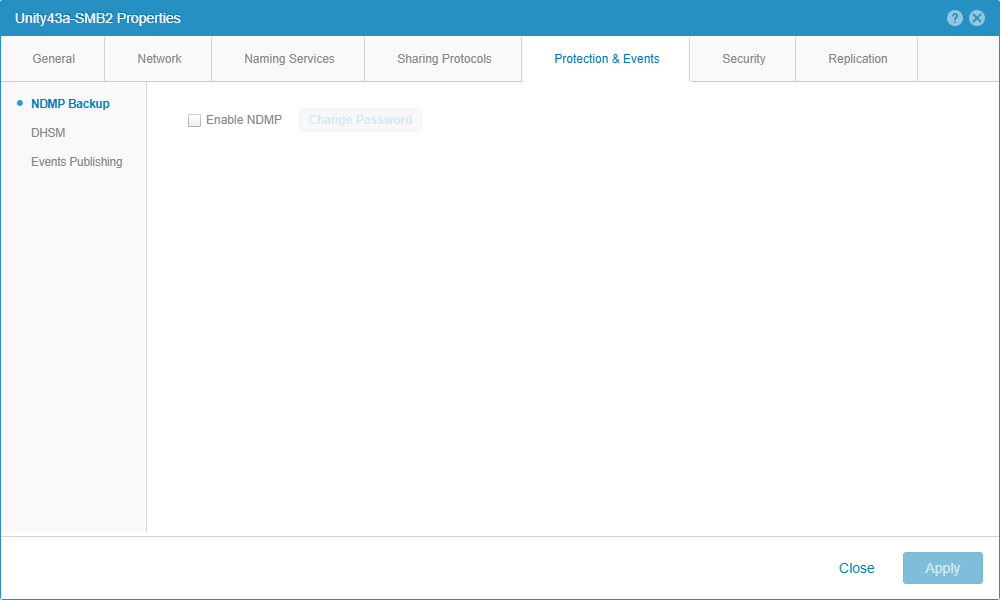The height and width of the screenshot is (600, 1000).
Task: Open help via the question mark icon
Action: click(955, 18)
